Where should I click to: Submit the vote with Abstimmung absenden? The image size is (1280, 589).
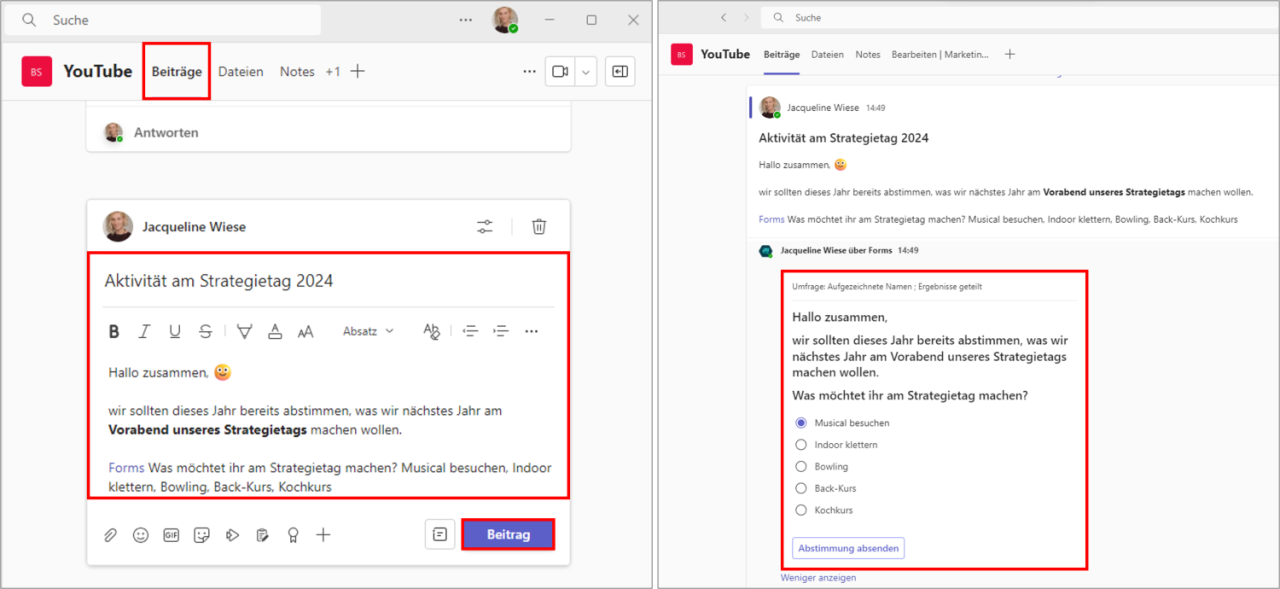click(x=848, y=547)
